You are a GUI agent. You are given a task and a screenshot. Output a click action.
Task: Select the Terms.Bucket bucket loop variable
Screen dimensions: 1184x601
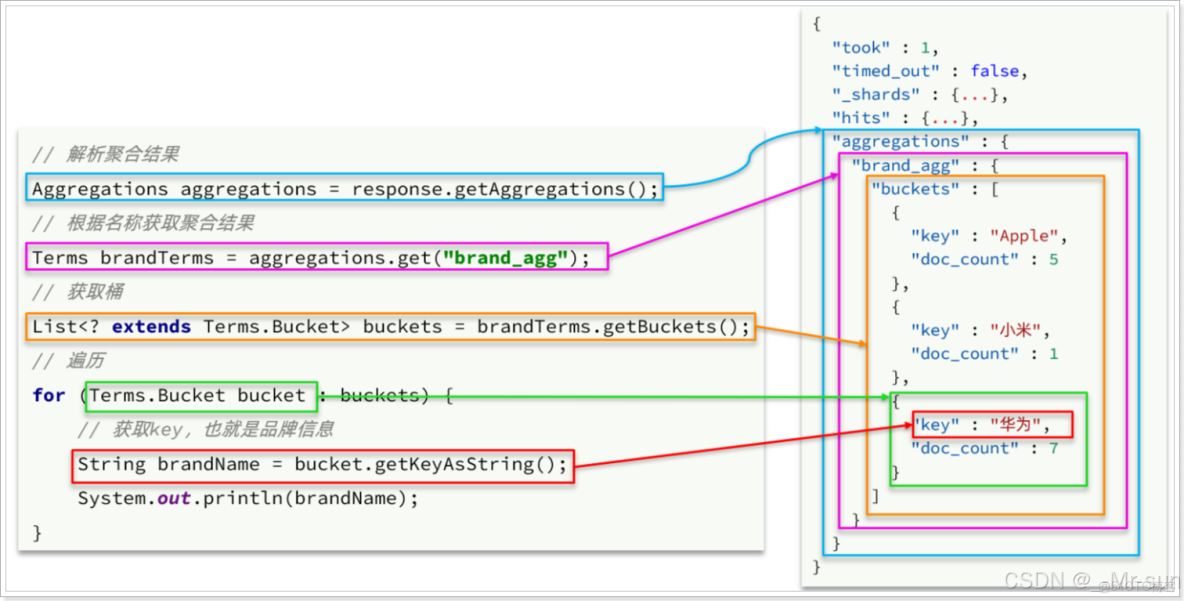[x=199, y=395]
